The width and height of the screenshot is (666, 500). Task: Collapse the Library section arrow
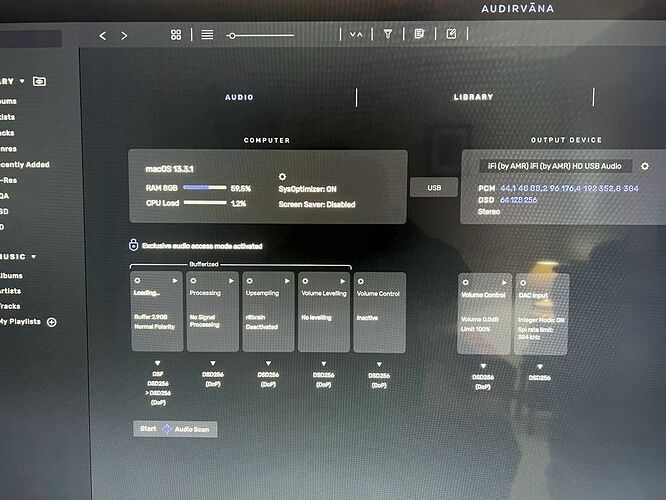click(x=22, y=81)
